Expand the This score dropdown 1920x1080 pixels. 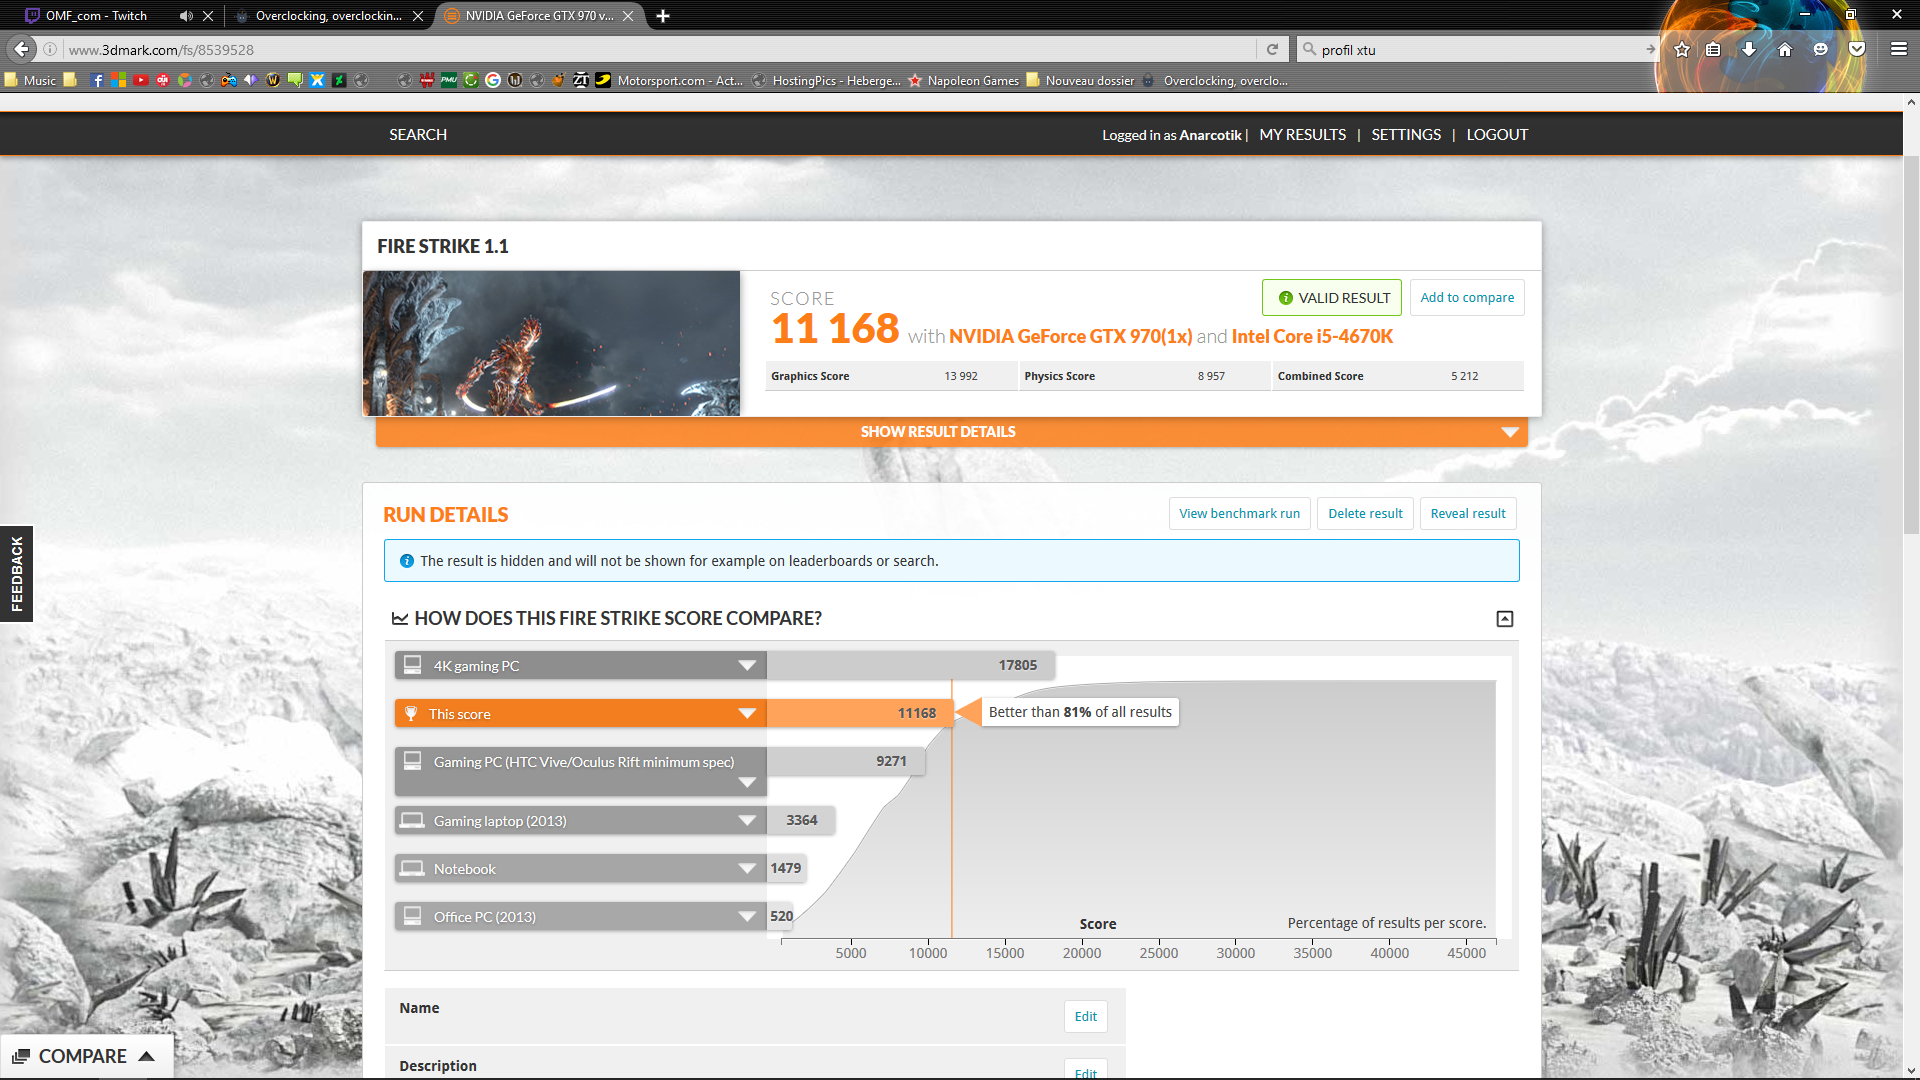click(x=746, y=714)
